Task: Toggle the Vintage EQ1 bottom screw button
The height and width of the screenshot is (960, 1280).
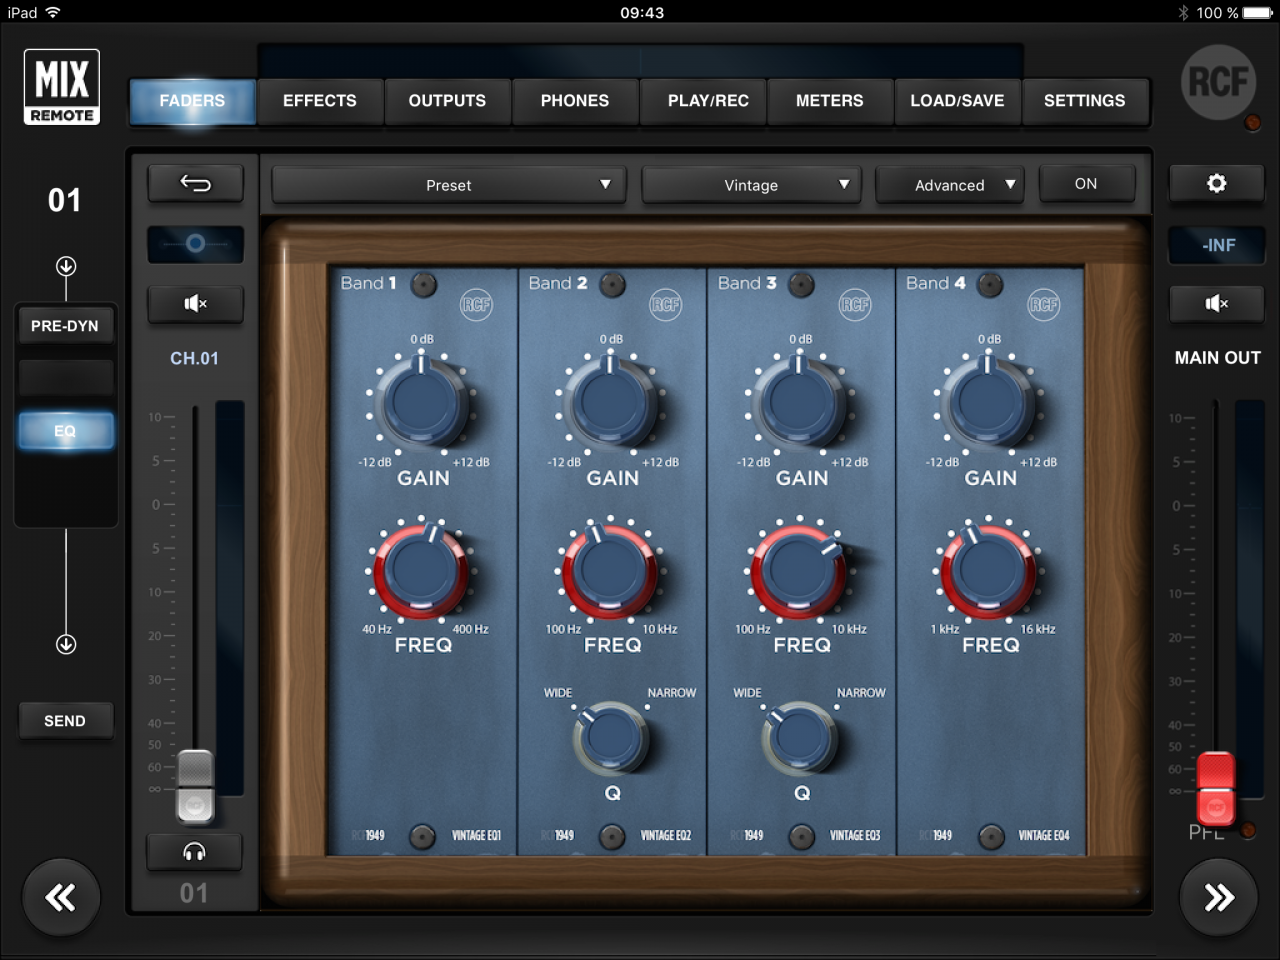Action: 423,837
